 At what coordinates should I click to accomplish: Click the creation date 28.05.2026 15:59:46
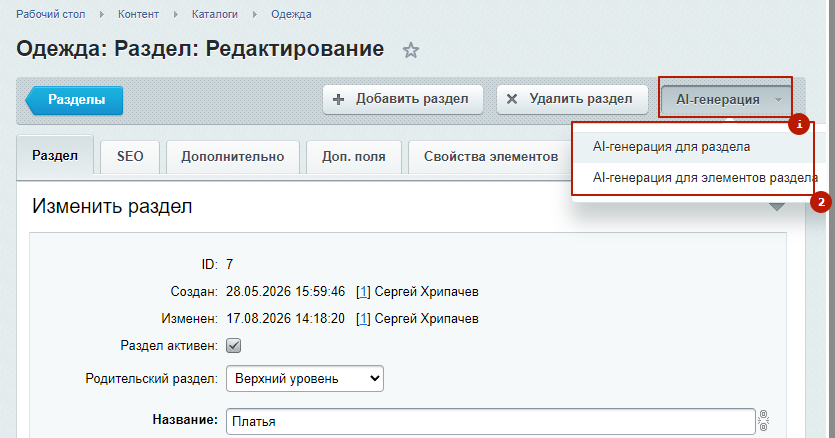(285, 291)
